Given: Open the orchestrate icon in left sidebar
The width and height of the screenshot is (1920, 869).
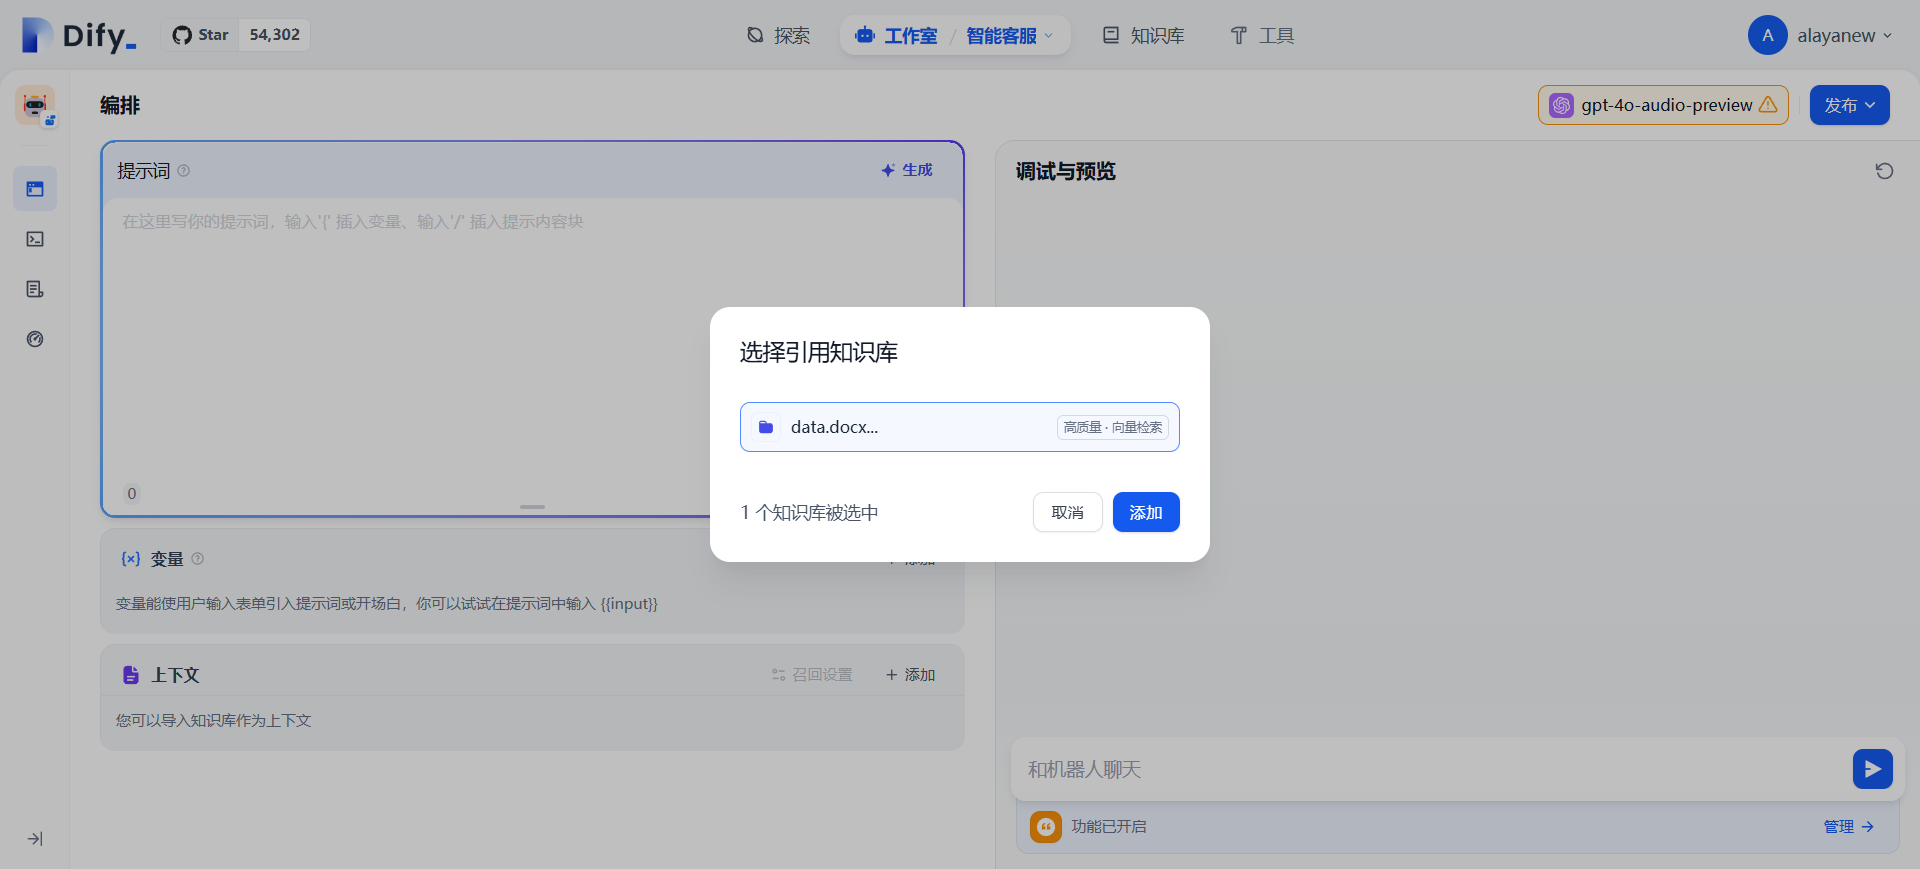Looking at the screenshot, I should [35, 189].
